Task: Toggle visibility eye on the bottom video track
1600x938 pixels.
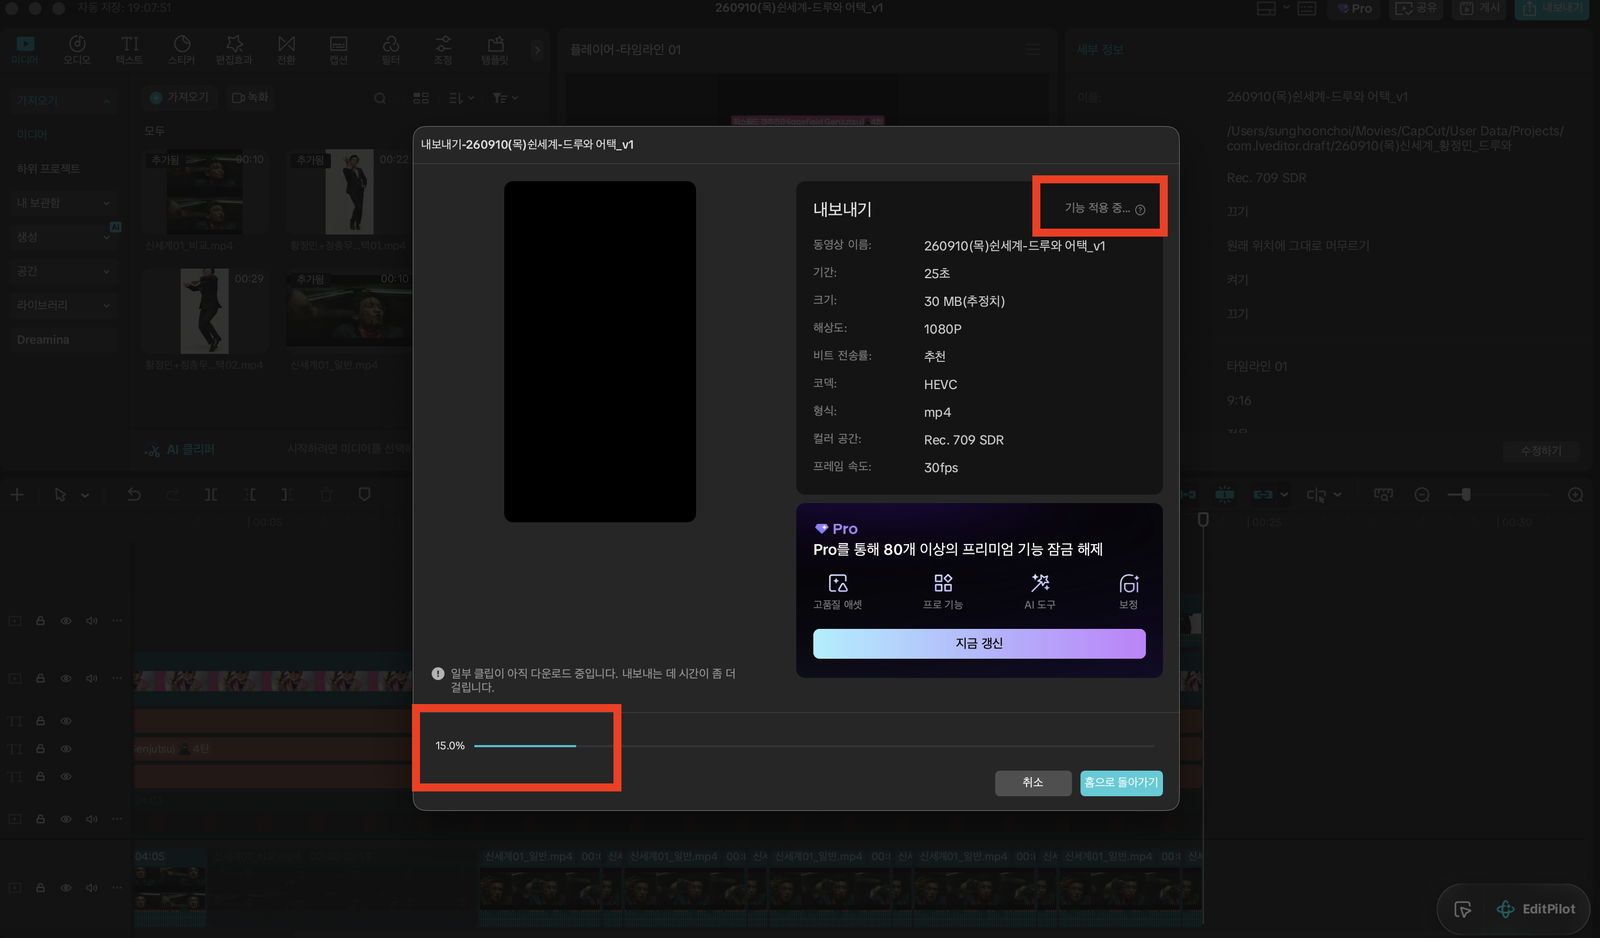Action: pos(66,888)
